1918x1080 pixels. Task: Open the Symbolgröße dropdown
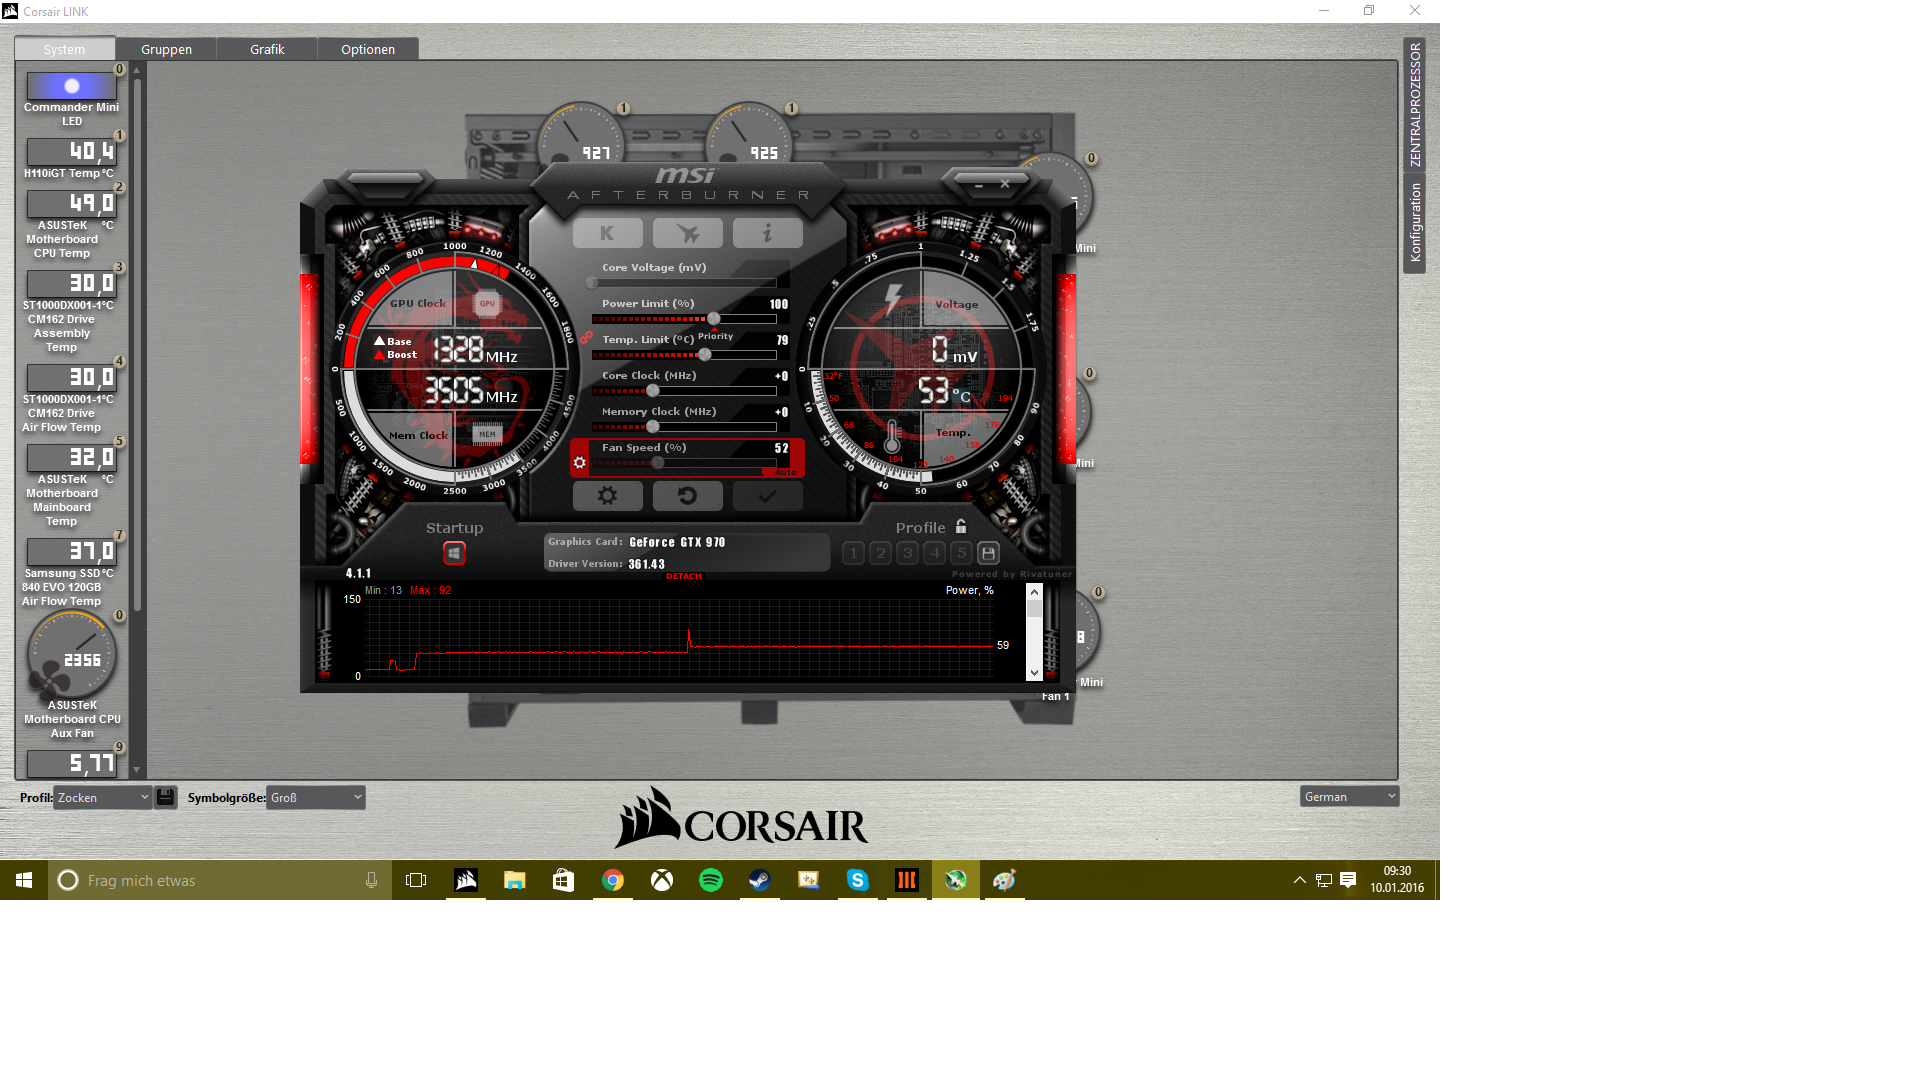pyautogui.click(x=316, y=797)
